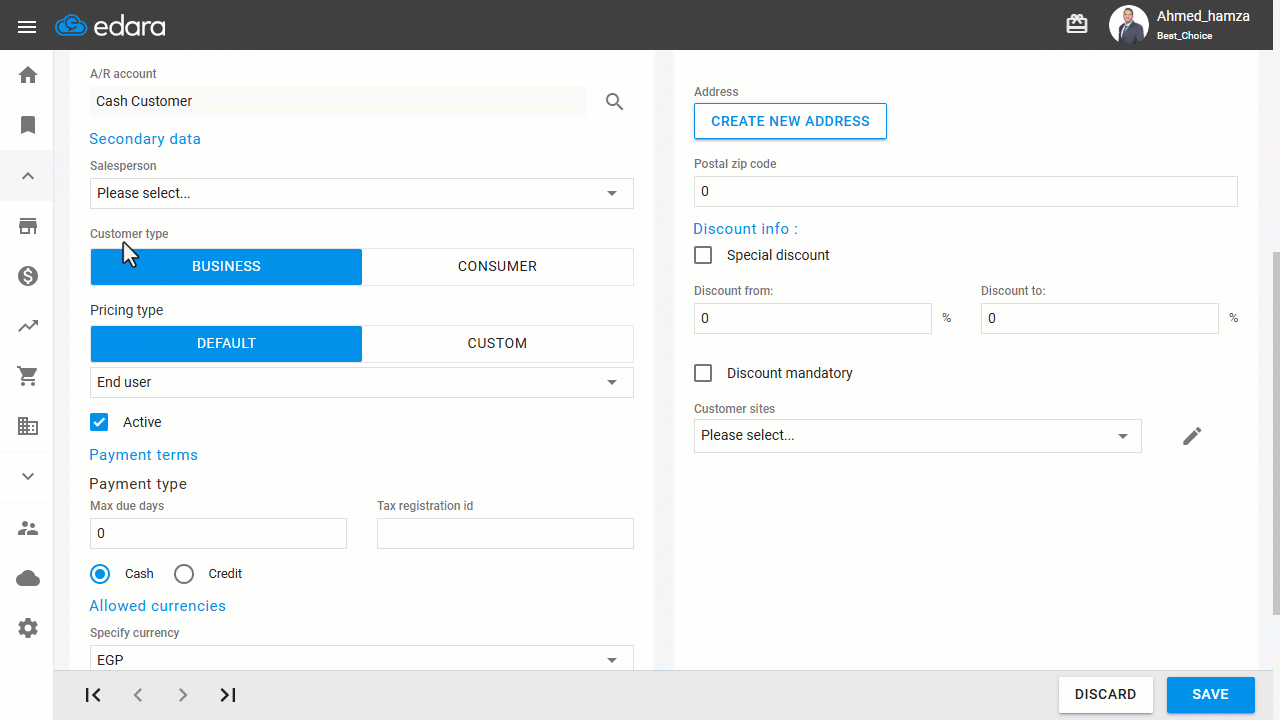Click the DISCARD button
The height and width of the screenshot is (720, 1280).
pyautogui.click(x=1106, y=694)
